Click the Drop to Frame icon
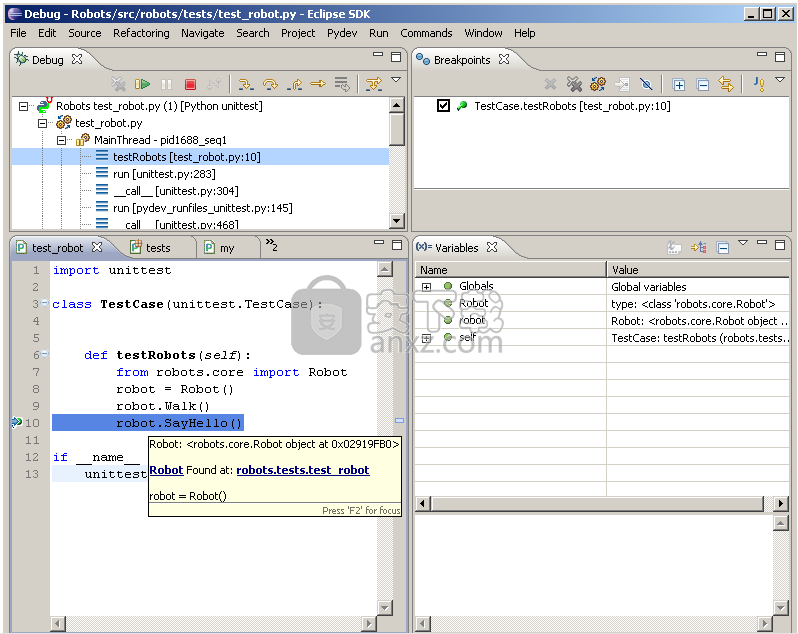The image size is (798, 634). (342, 84)
